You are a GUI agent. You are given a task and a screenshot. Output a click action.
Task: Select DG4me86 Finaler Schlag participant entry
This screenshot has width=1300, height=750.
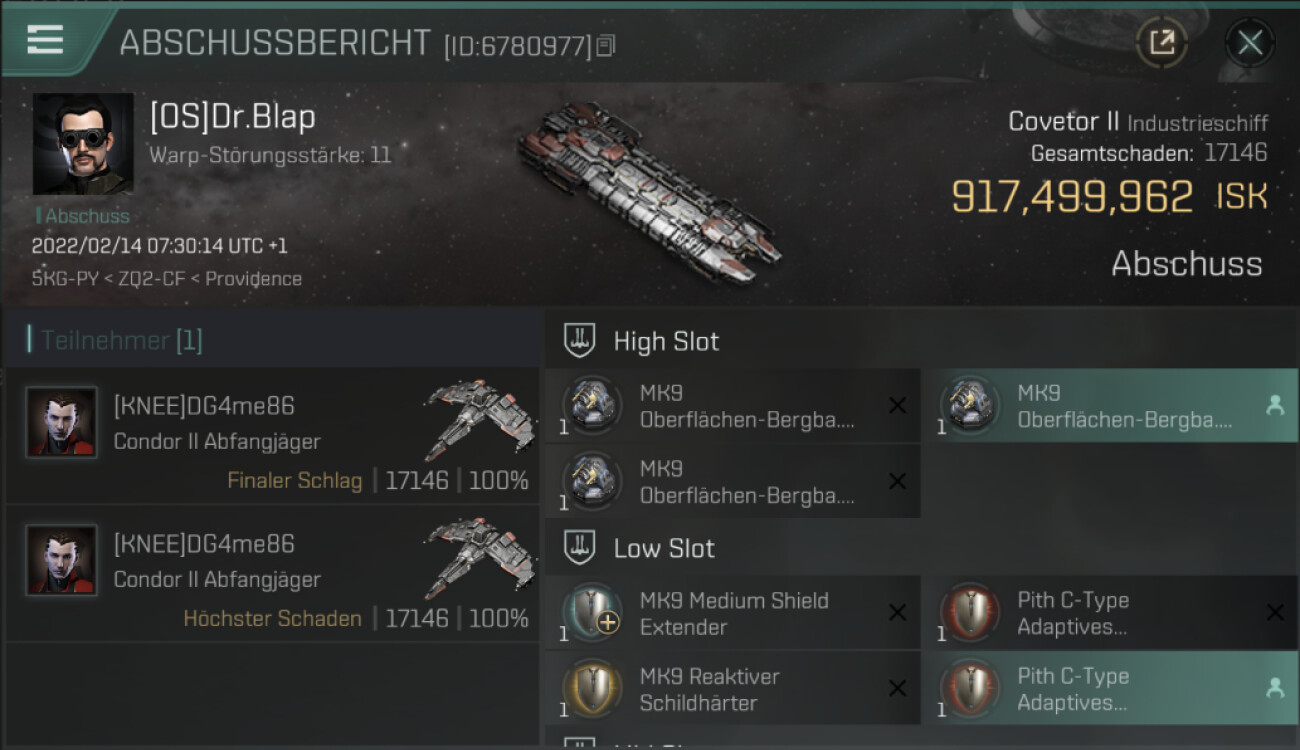(272, 436)
